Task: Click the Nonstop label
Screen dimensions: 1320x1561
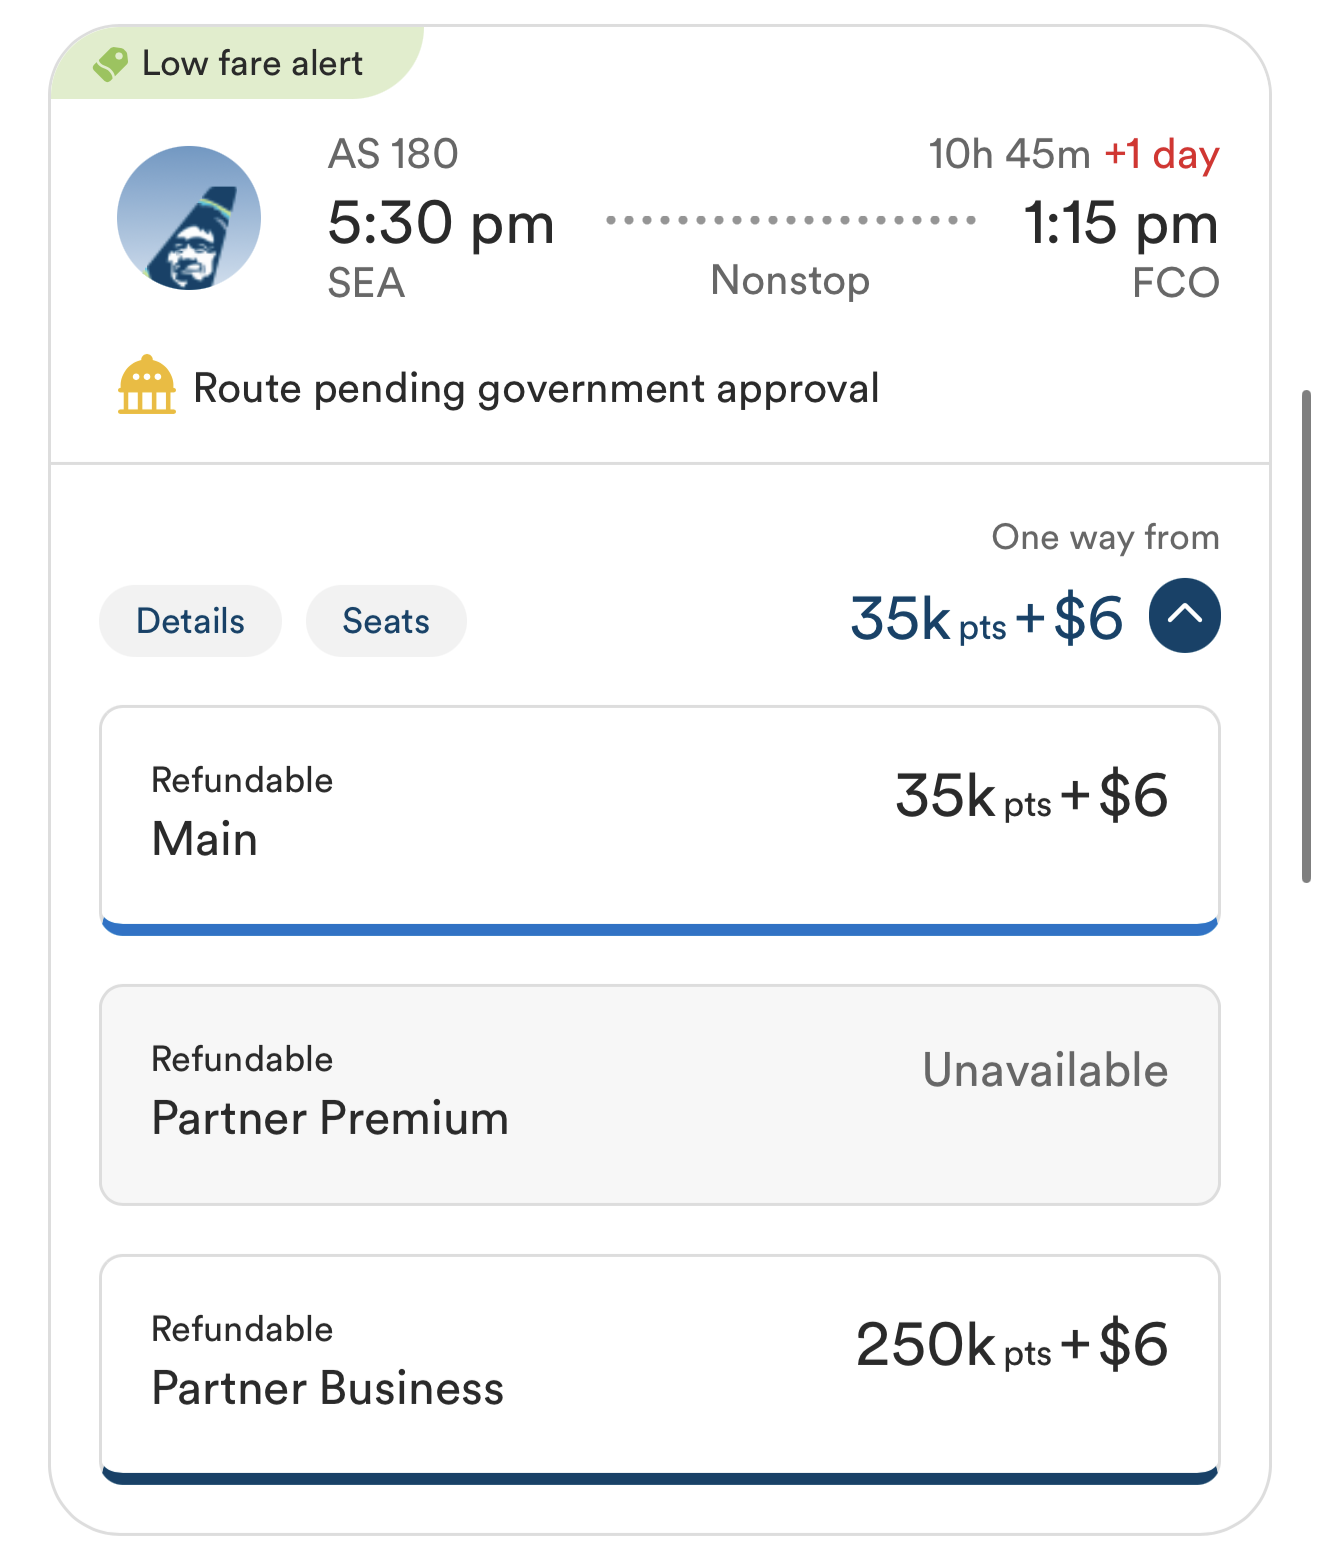Action: pos(790,281)
